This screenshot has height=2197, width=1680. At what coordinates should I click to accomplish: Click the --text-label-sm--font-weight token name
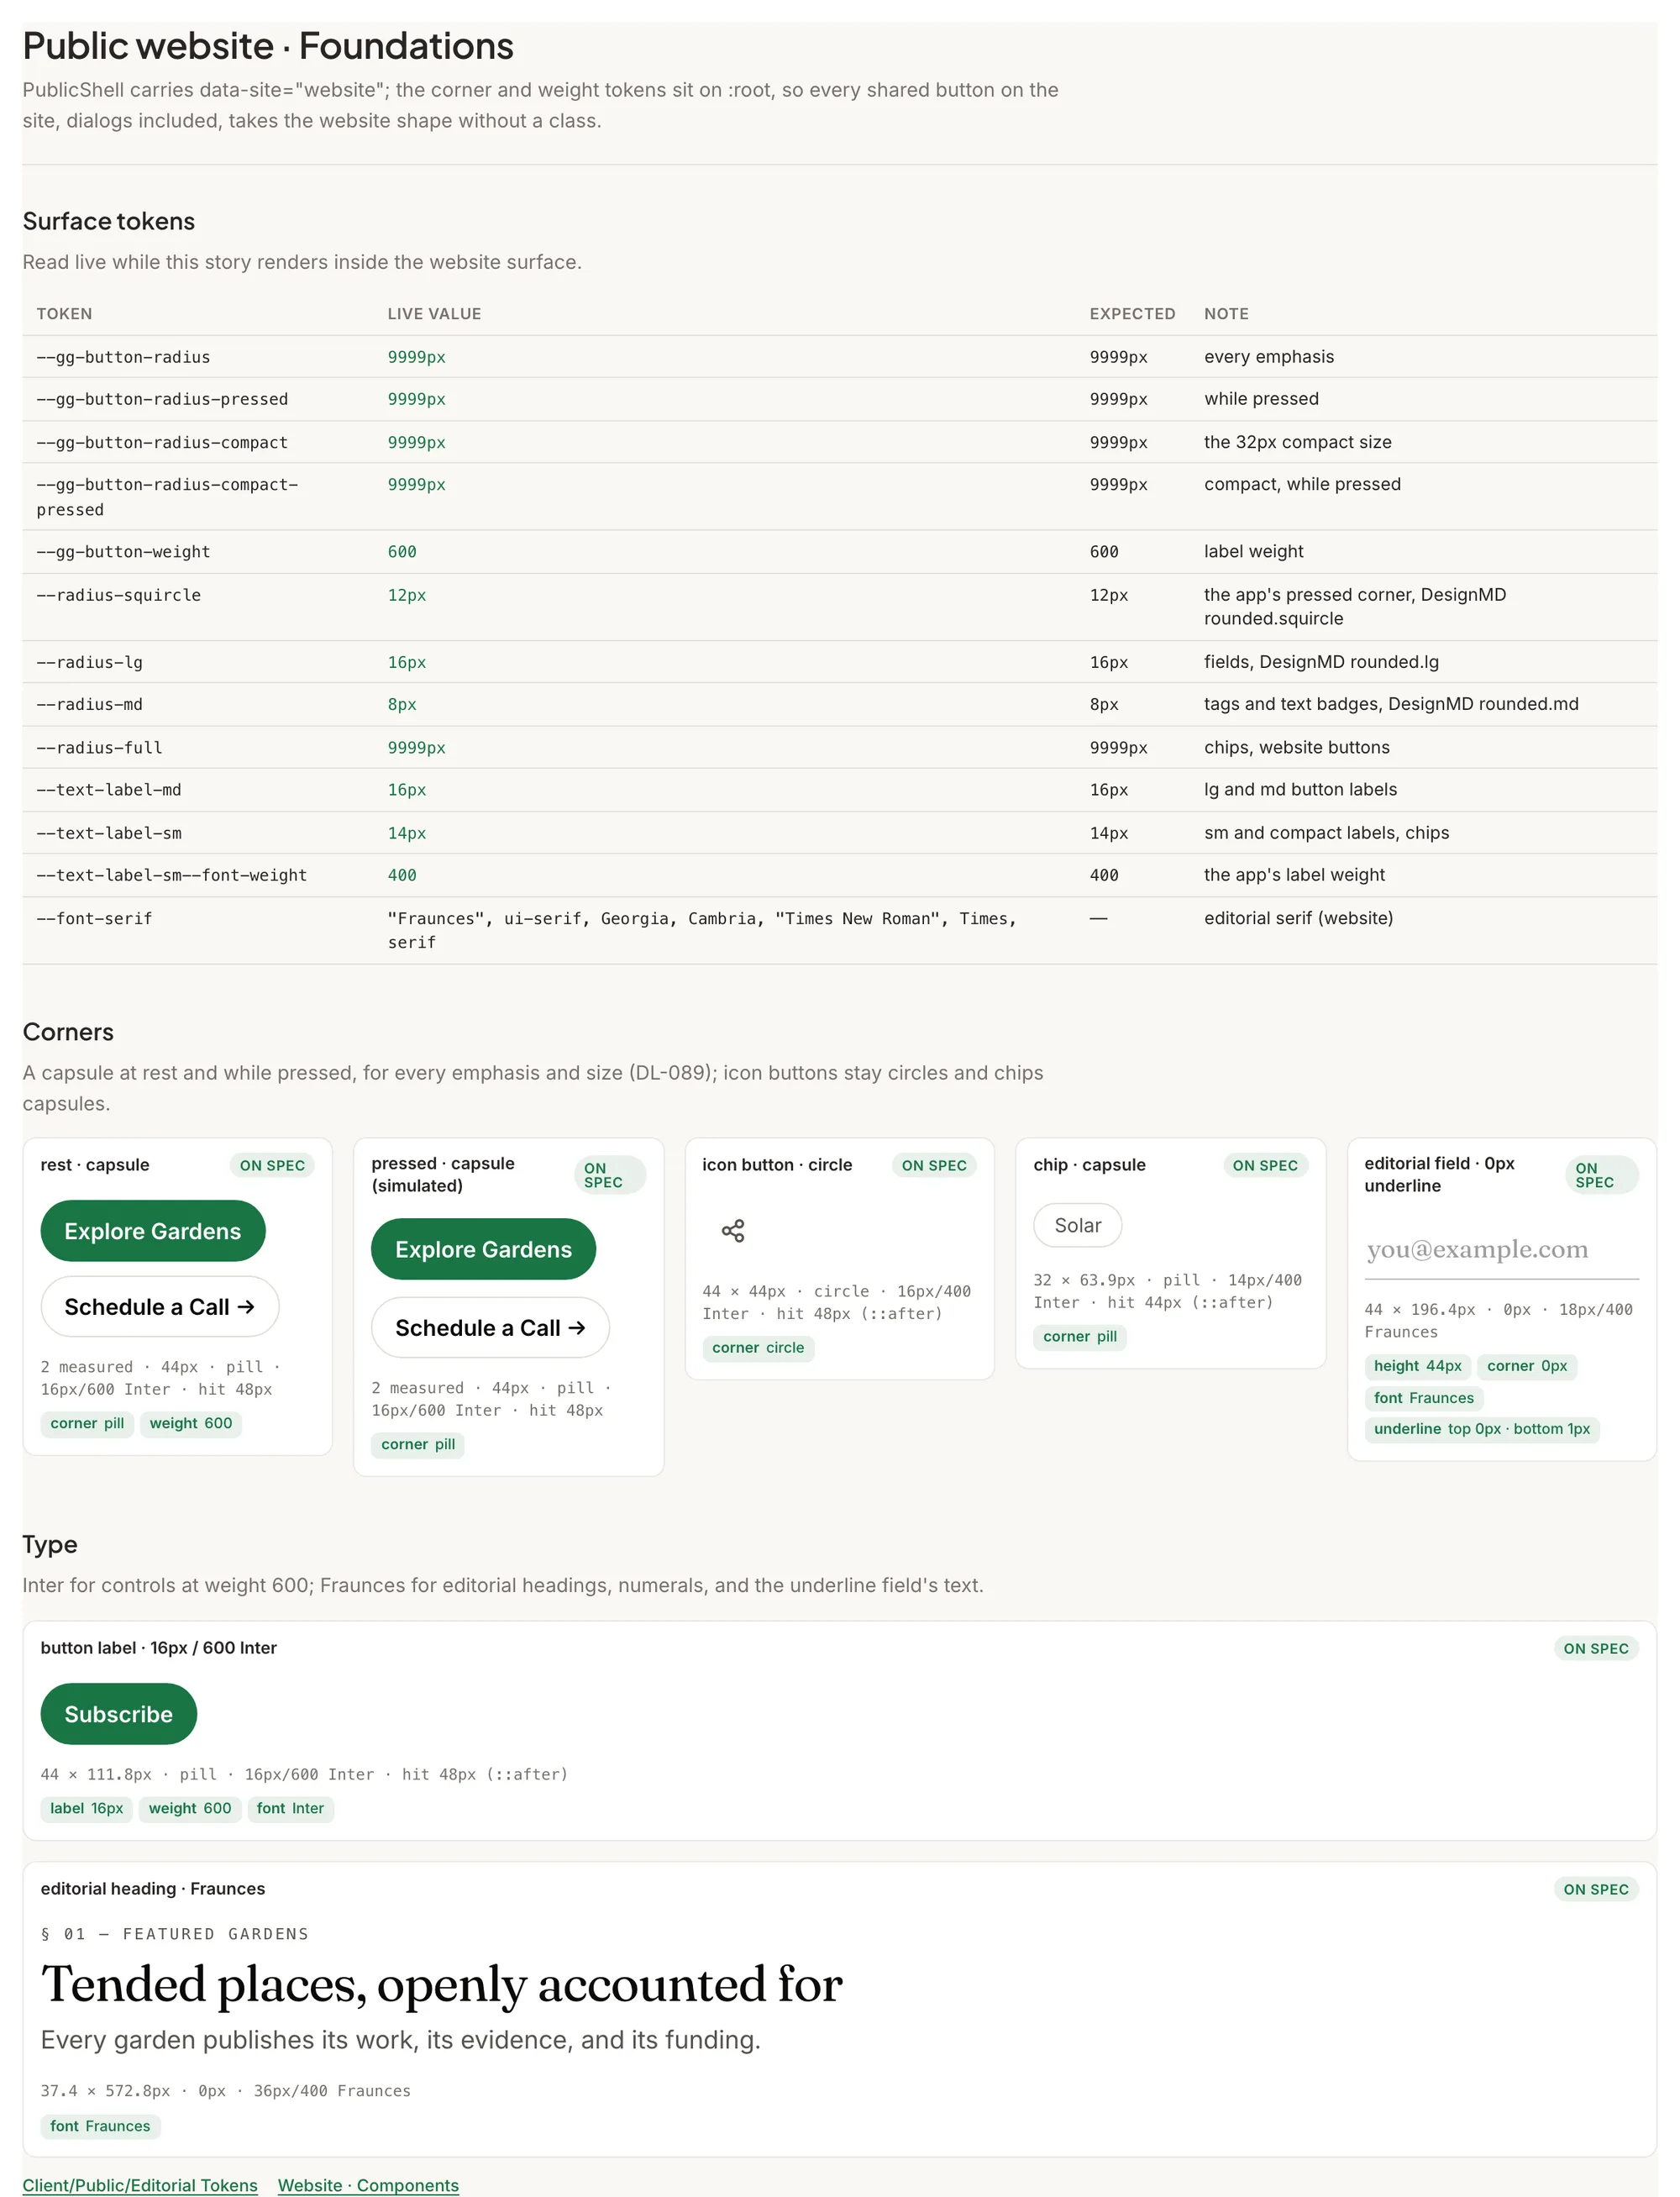point(172,875)
